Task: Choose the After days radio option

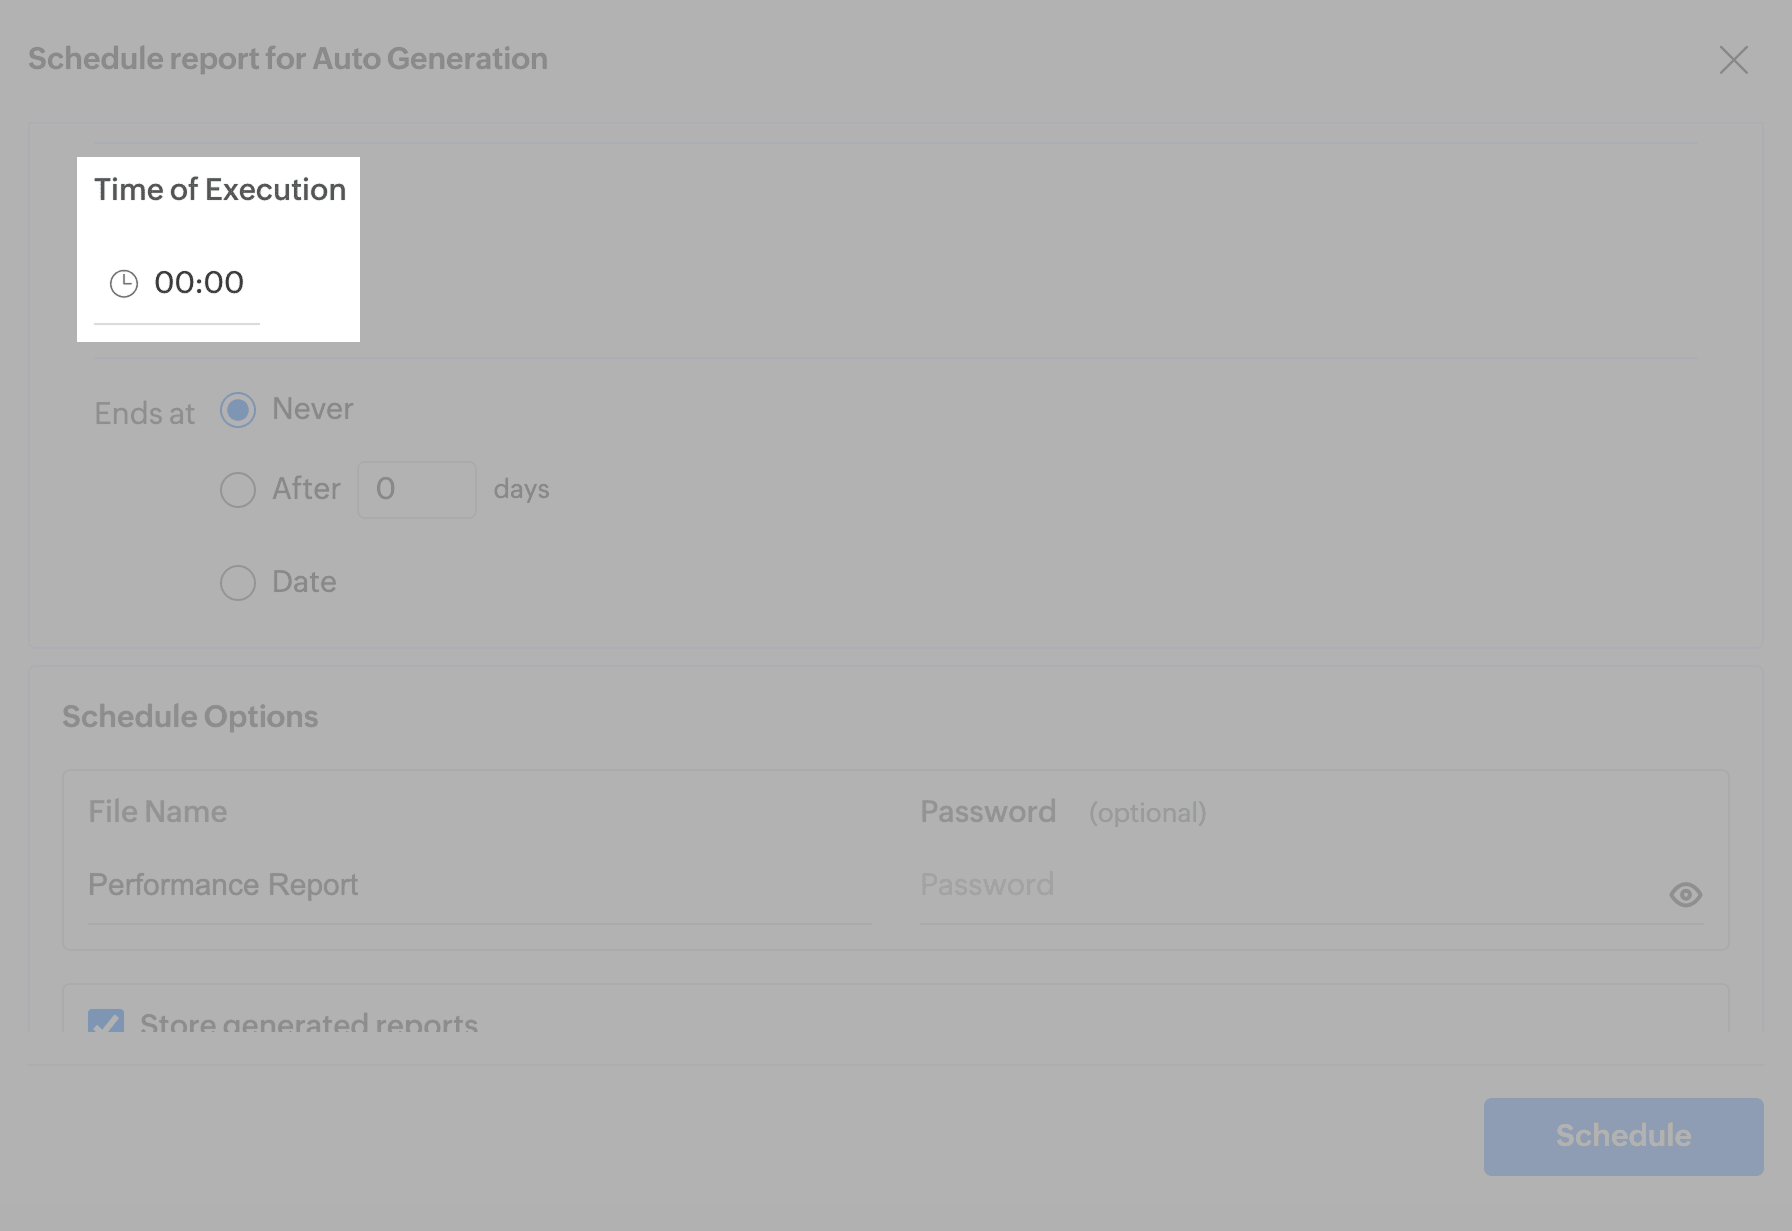Action: pyautogui.click(x=238, y=490)
